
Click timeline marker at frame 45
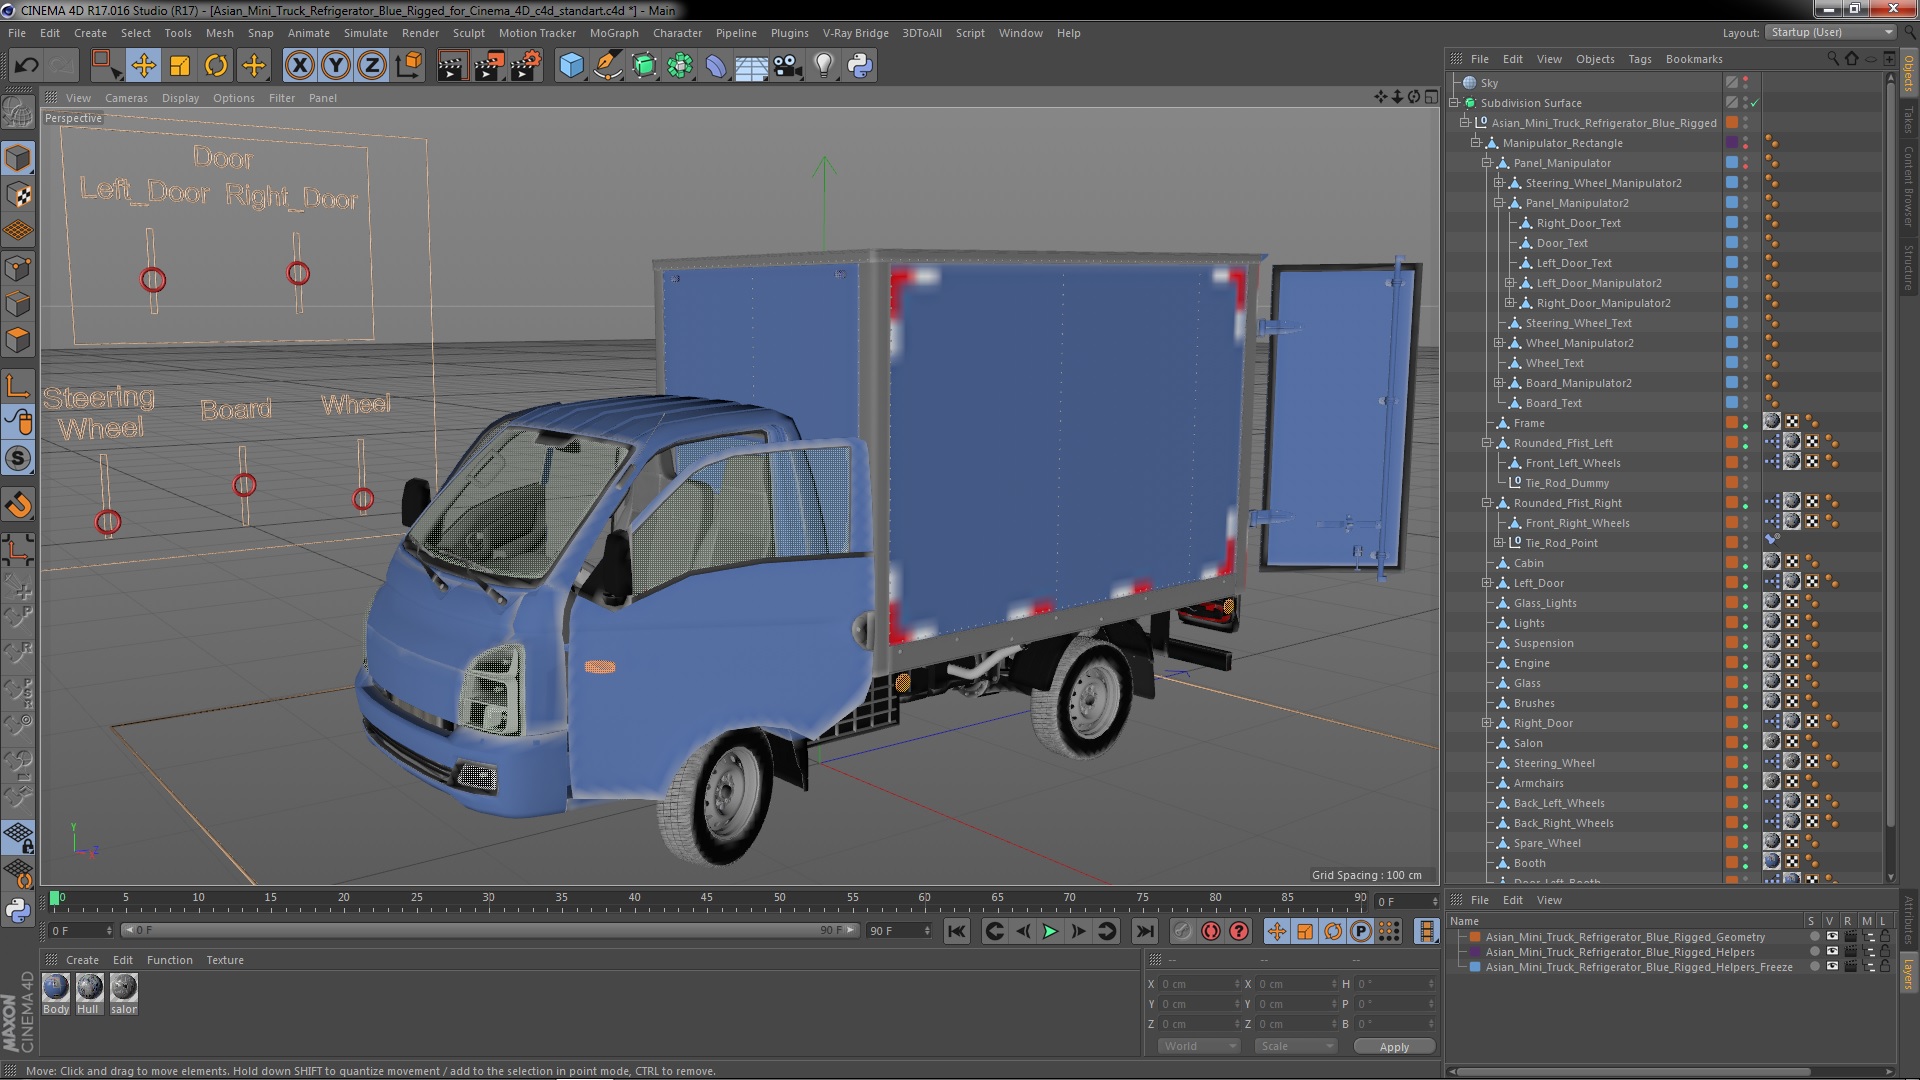(707, 898)
